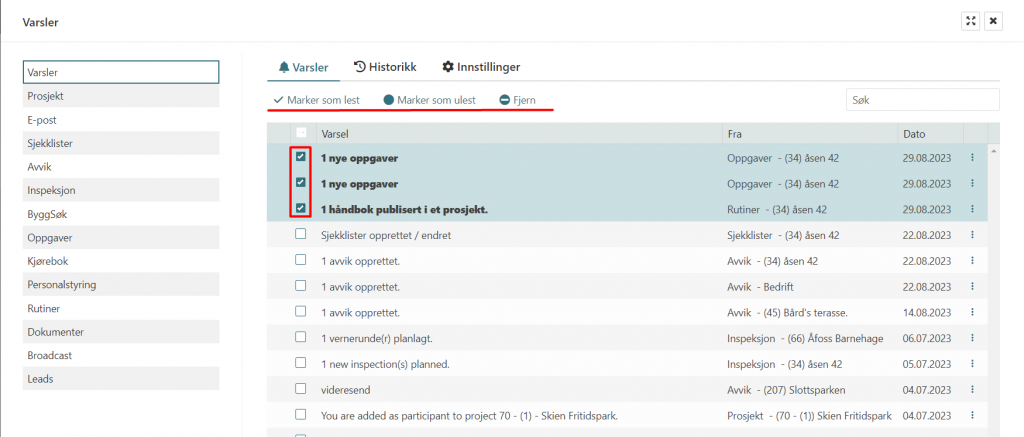Check the 'videresend' notification checkbox
The image size is (1024, 437).
coord(301,389)
